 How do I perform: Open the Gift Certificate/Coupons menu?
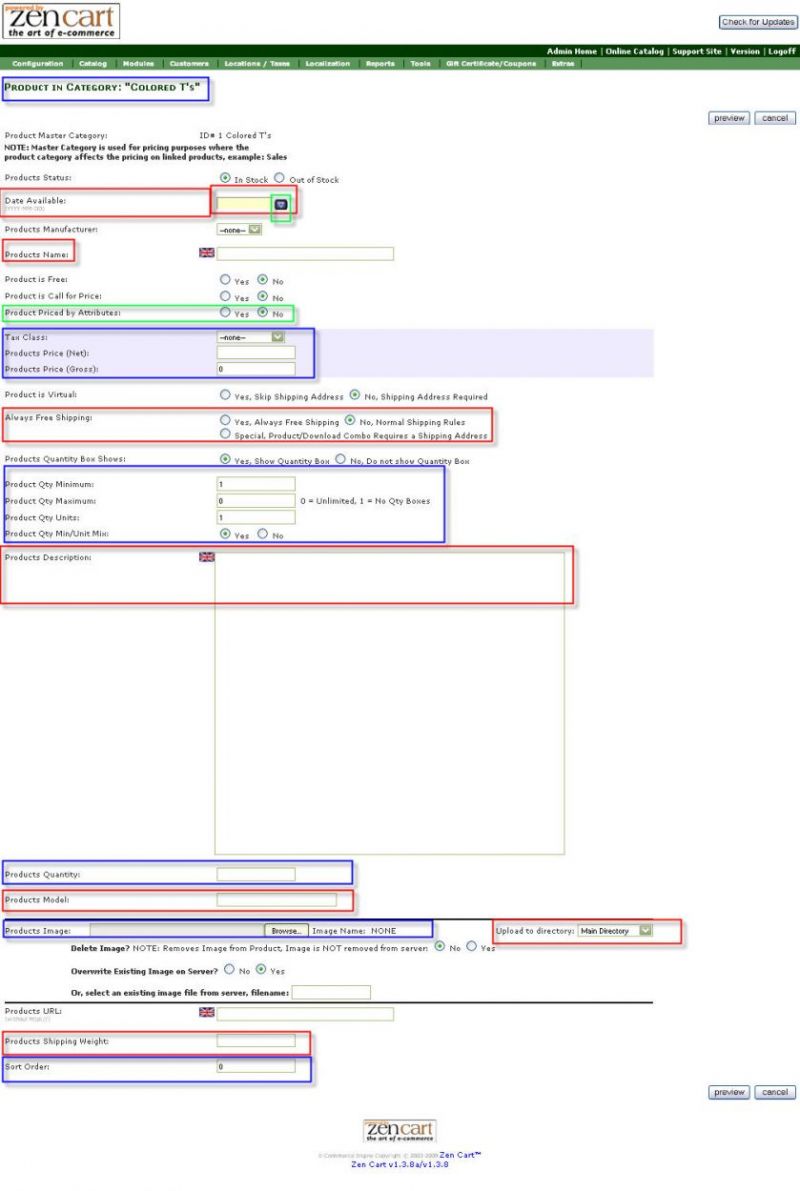pos(491,64)
